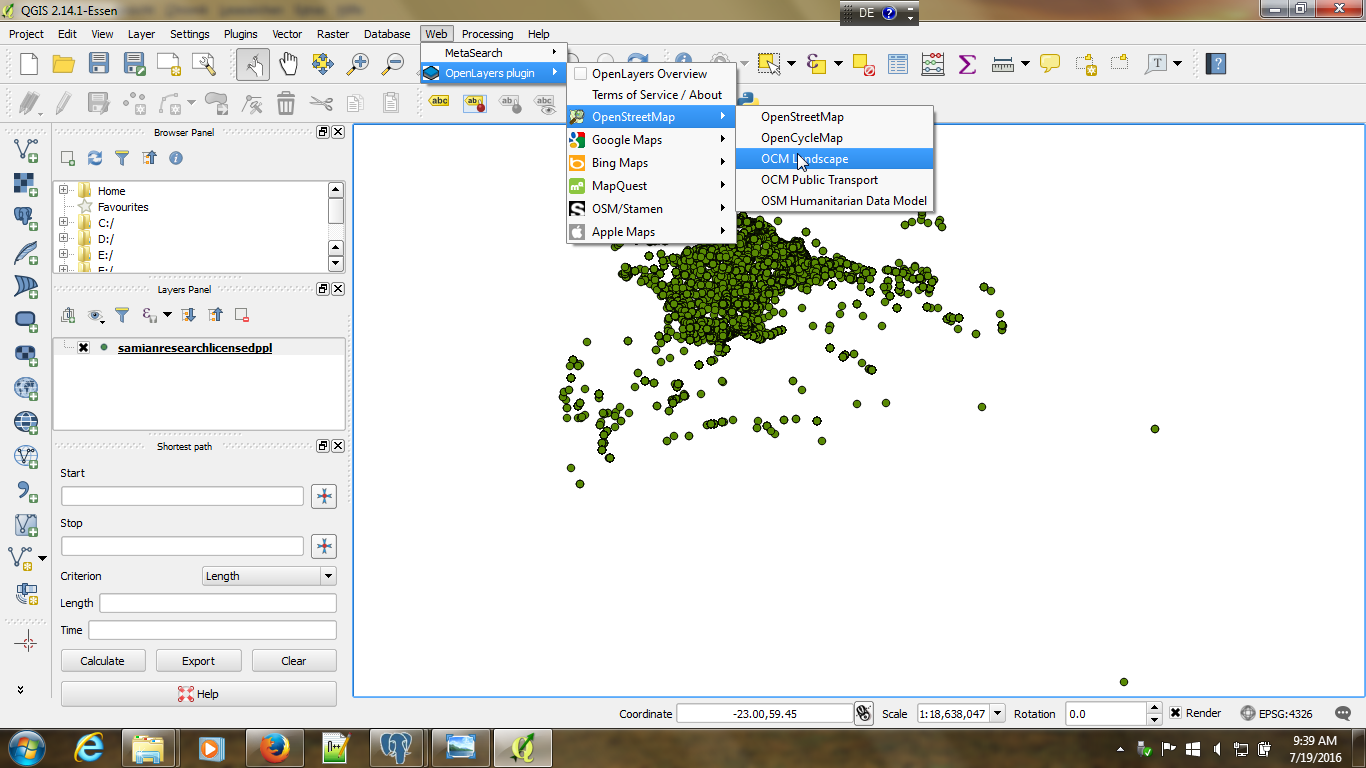Click the Add SpatiaLite Layer feather icon

click(x=26, y=252)
